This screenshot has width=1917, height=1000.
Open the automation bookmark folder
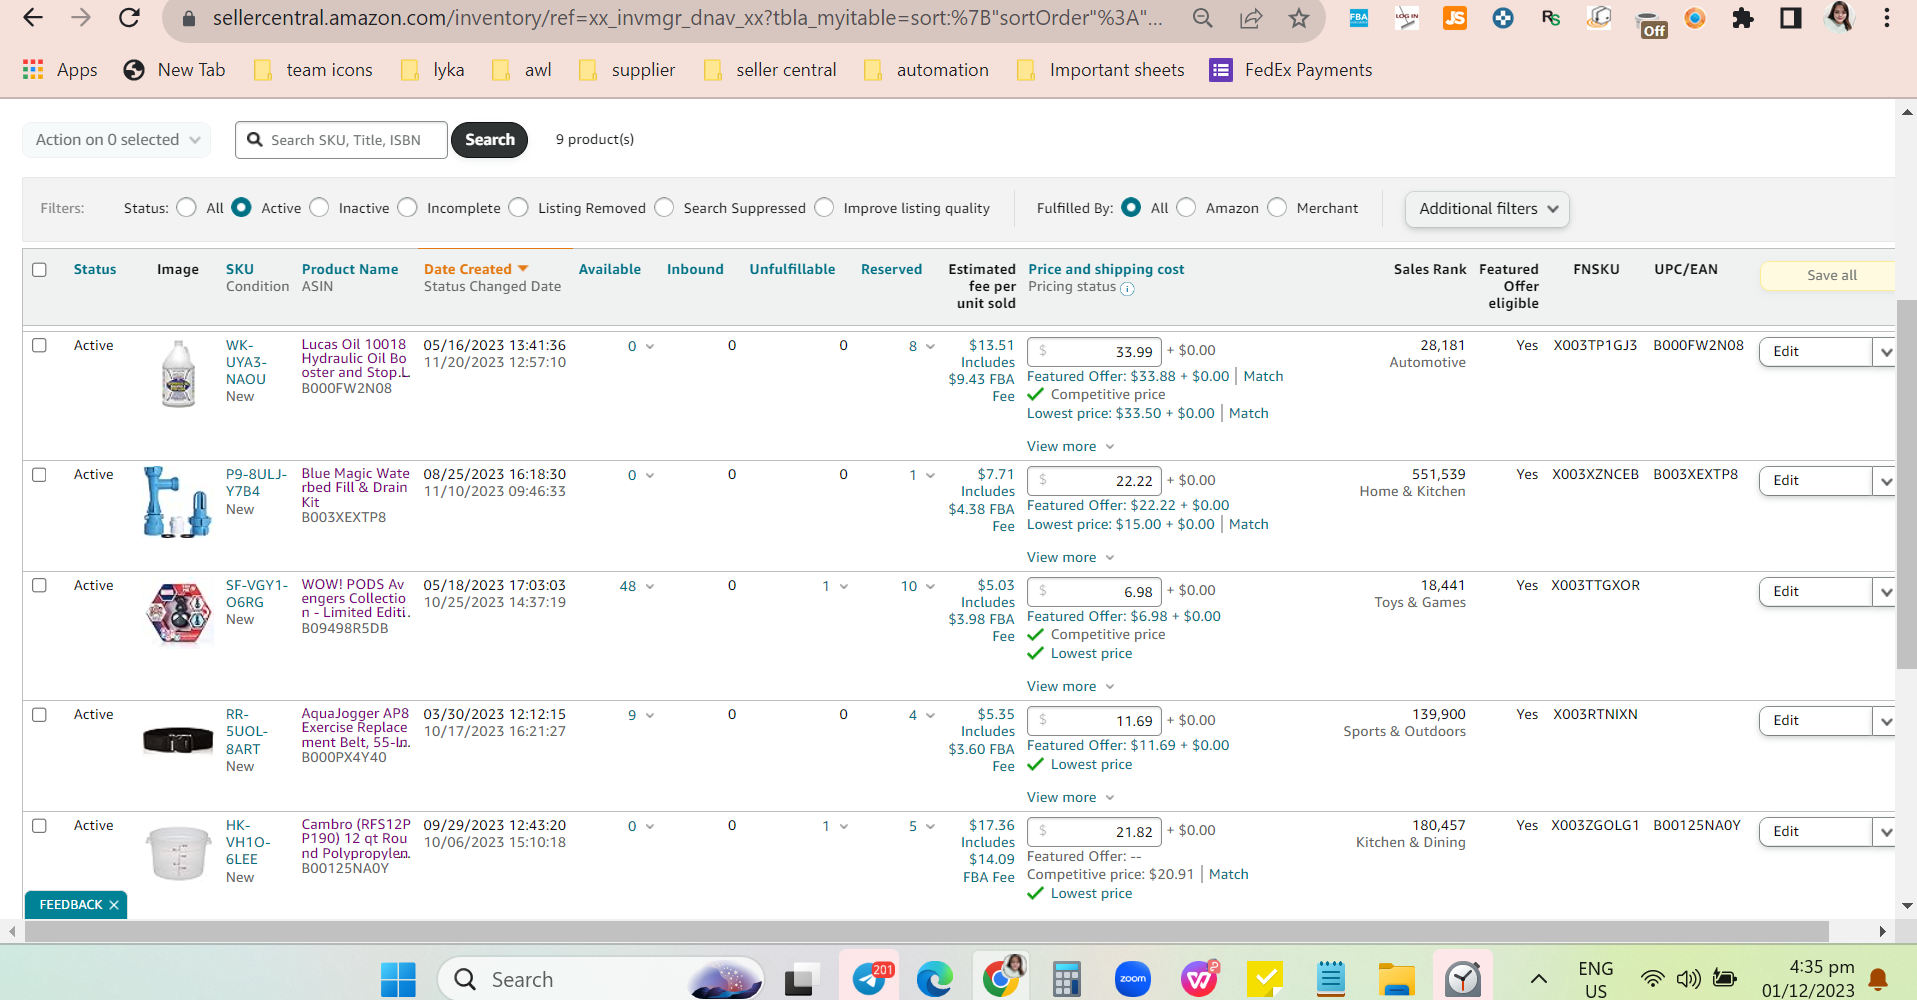(926, 70)
